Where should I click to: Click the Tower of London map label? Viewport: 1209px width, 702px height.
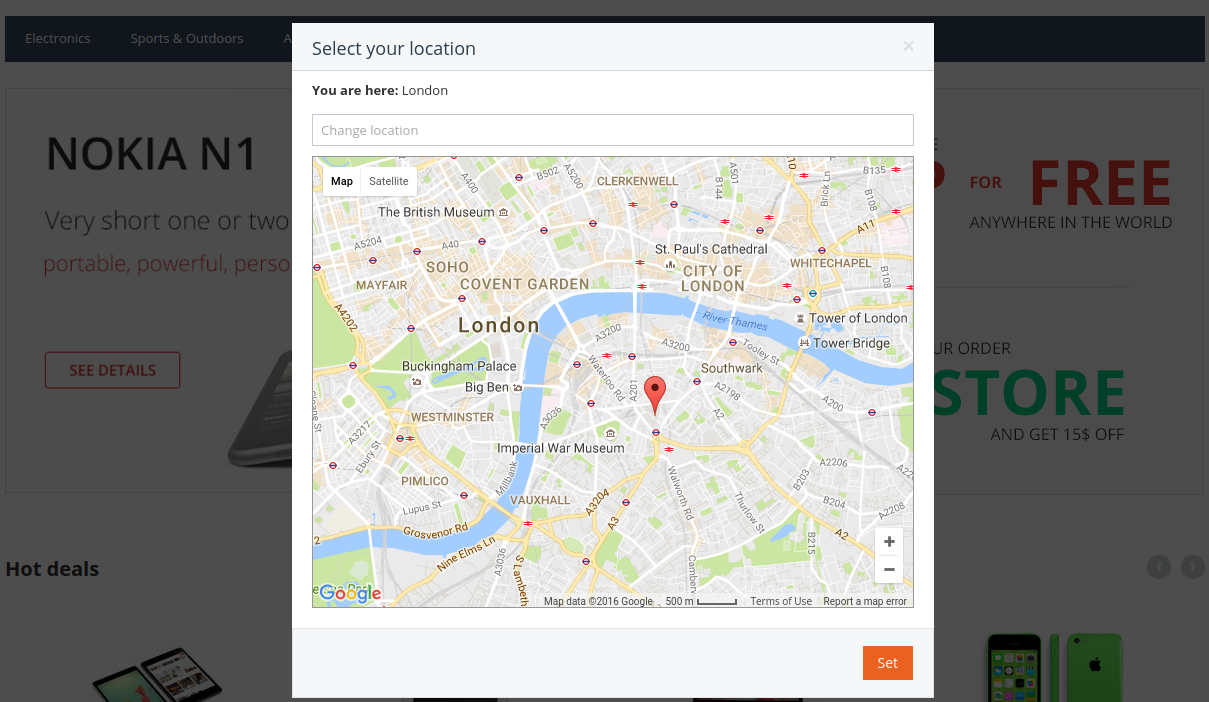858,318
